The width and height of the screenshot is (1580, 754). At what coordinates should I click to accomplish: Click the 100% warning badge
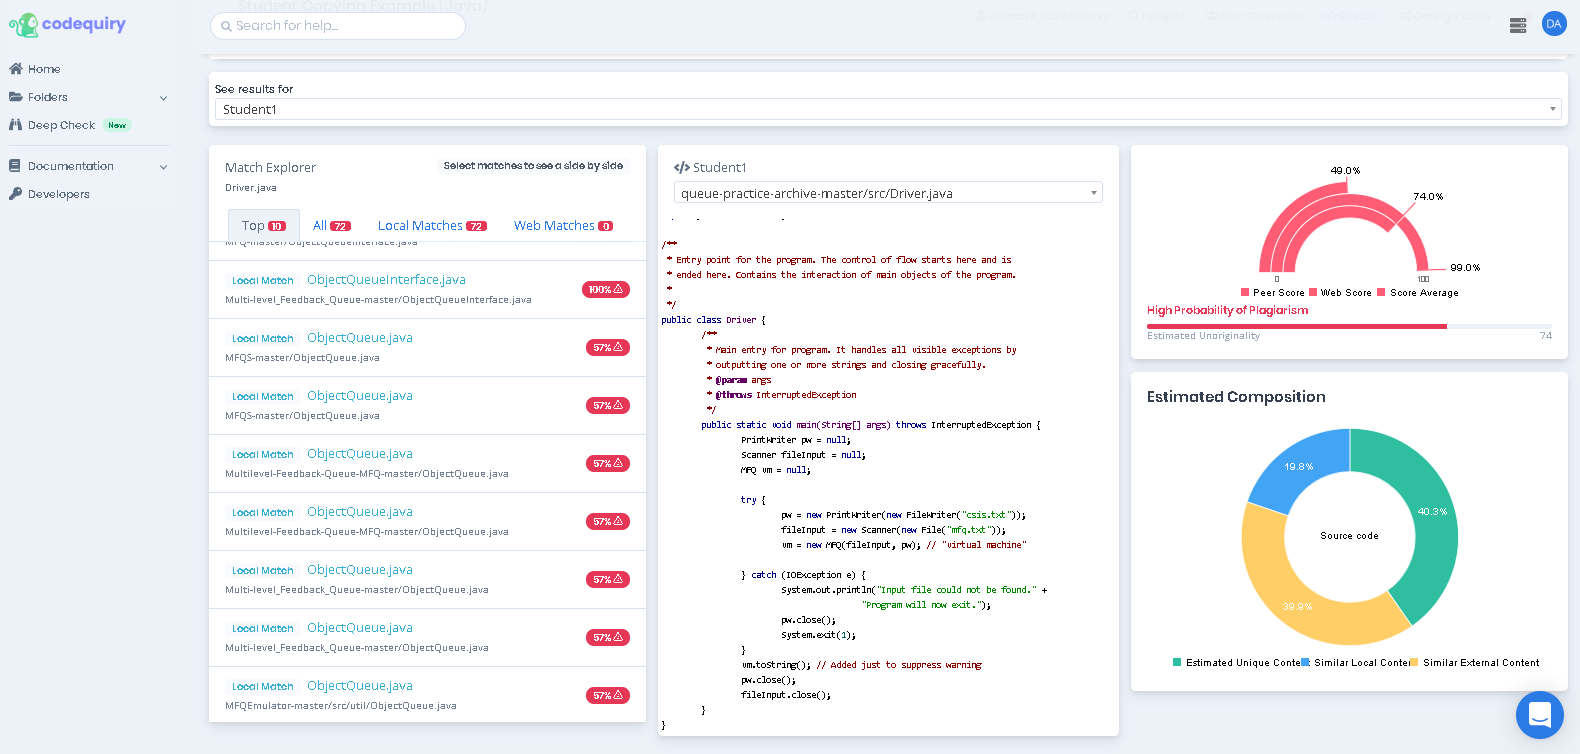pos(606,290)
